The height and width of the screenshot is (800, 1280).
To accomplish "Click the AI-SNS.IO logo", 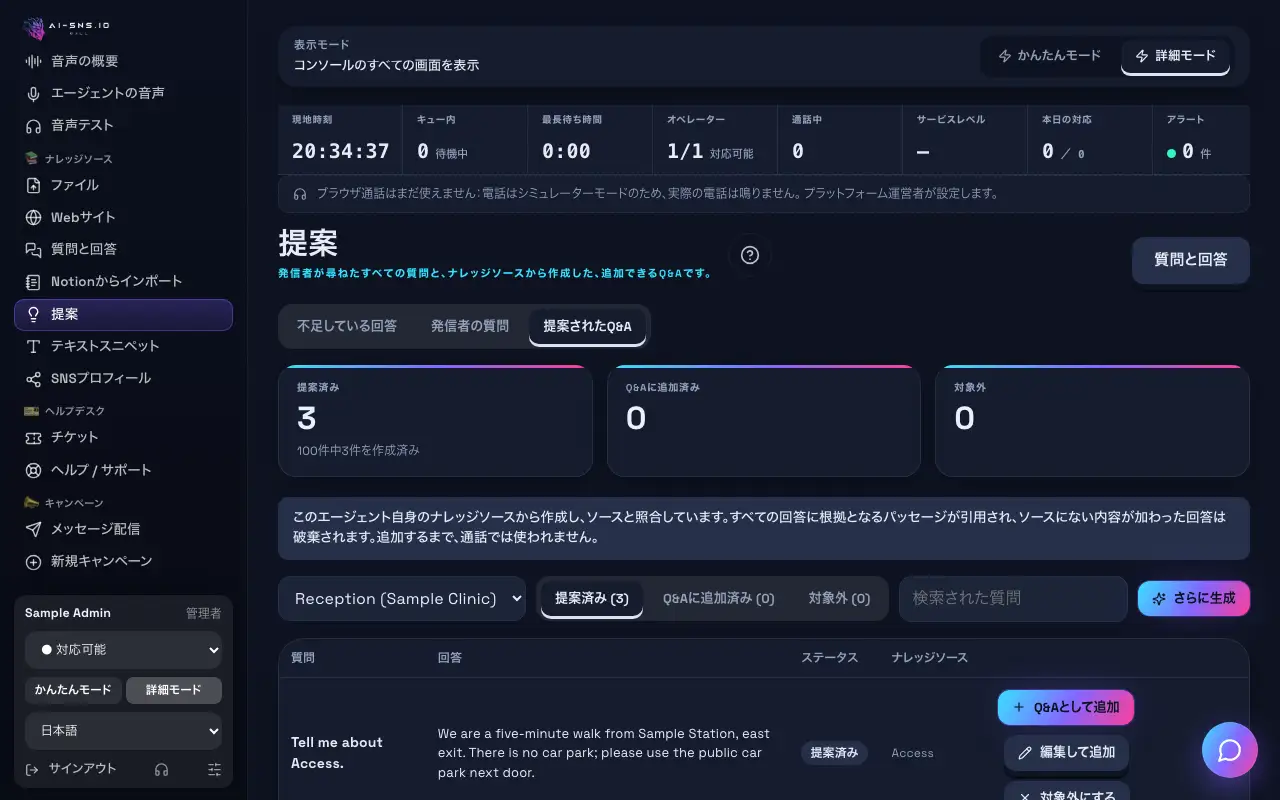I will (x=67, y=29).
